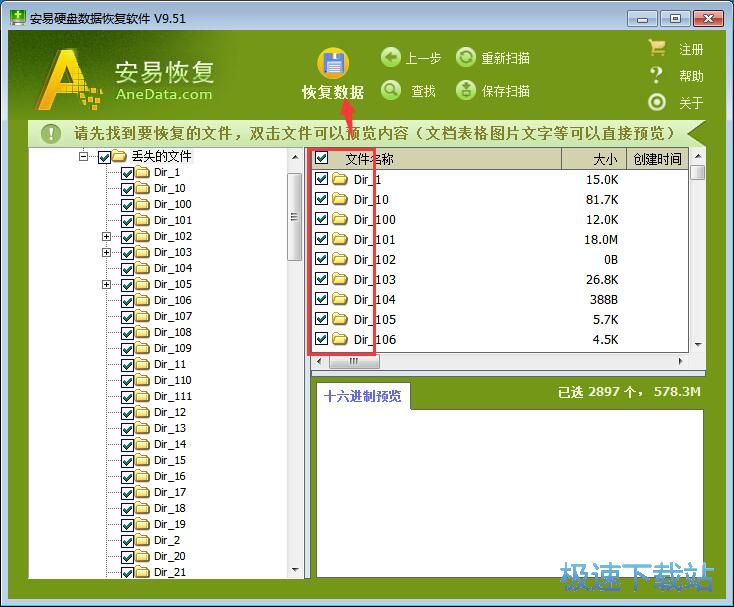The height and width of the screenshot is (607, 734).
Task: Click the folder icon of Dir_10 in the file list
Action: coord(340,199)
